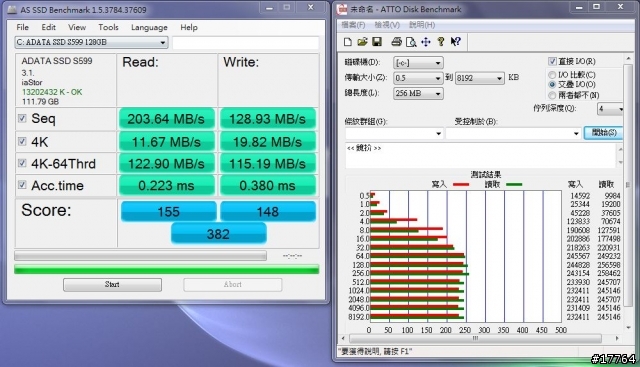
Task: Open the Edit menu in AS SSD
Action: [x=49, y=27]
